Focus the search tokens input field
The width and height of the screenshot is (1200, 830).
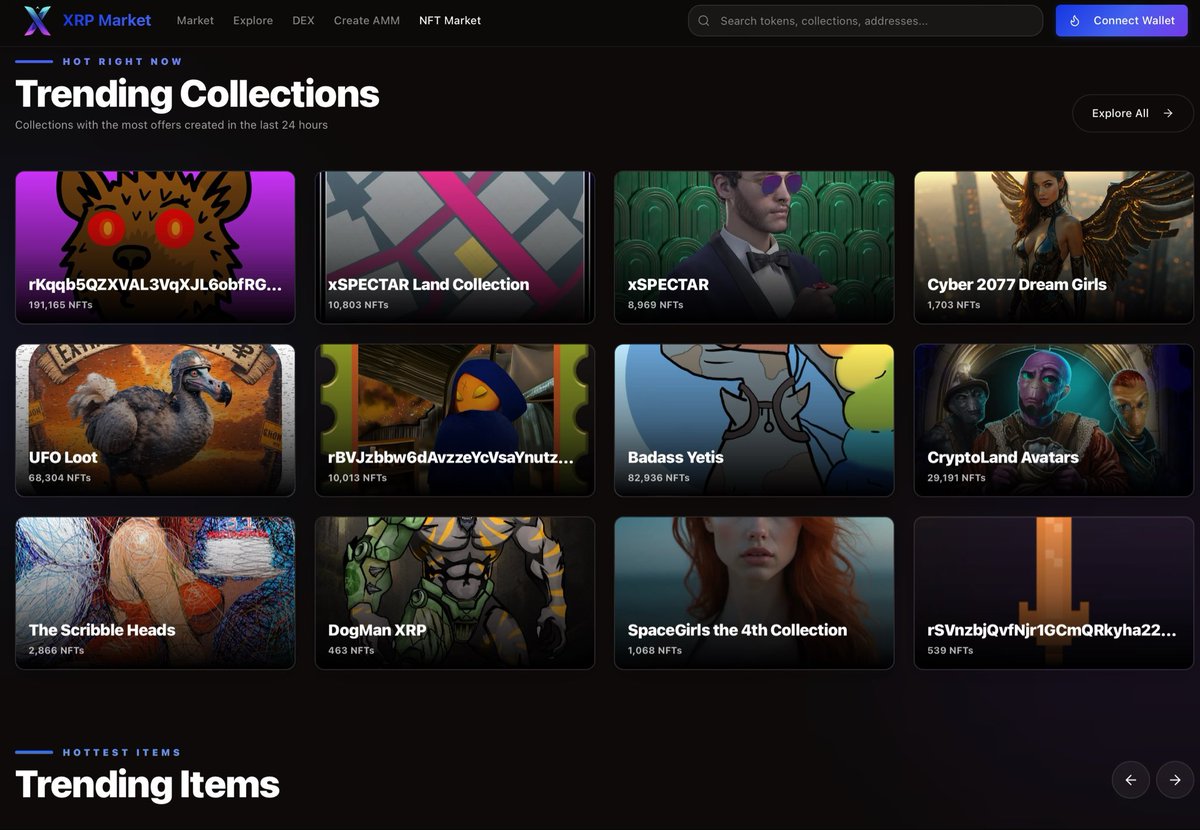pos(865,20)
